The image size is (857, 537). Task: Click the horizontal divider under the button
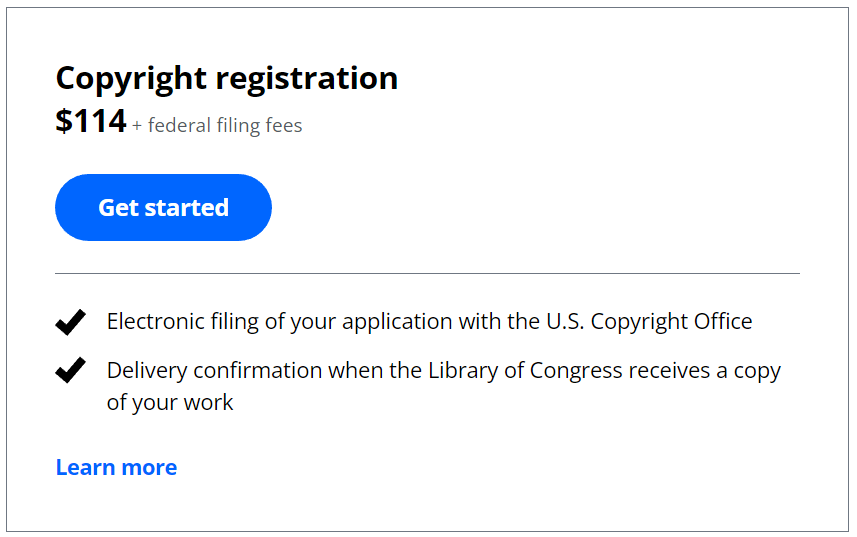(x=427, y=273)
